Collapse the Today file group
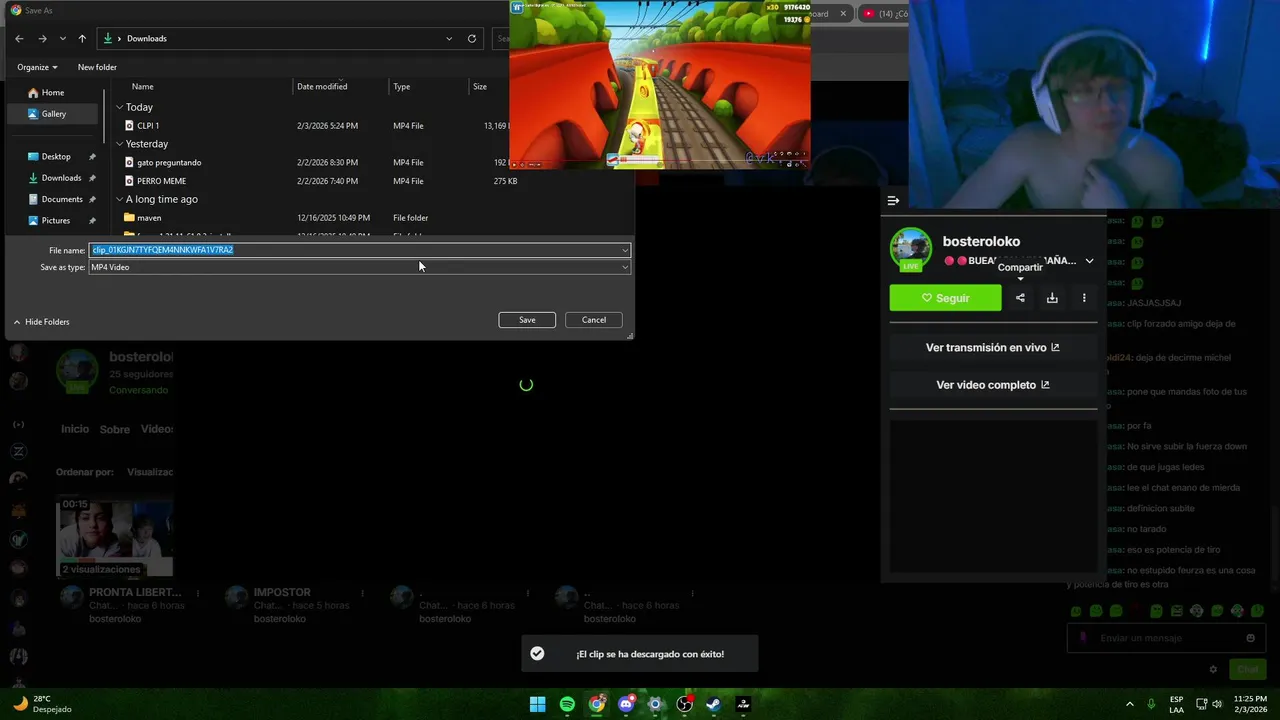1280x720 pixels. pyautogui.click(x=120, y=107)
